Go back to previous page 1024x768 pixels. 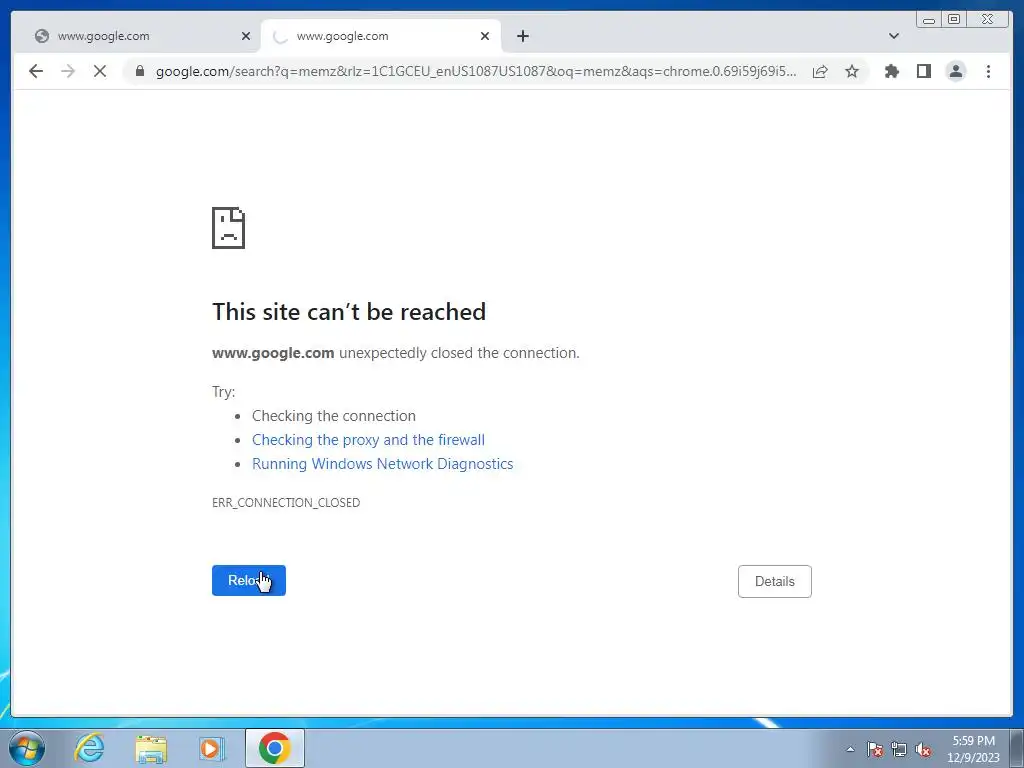[36, 71]
